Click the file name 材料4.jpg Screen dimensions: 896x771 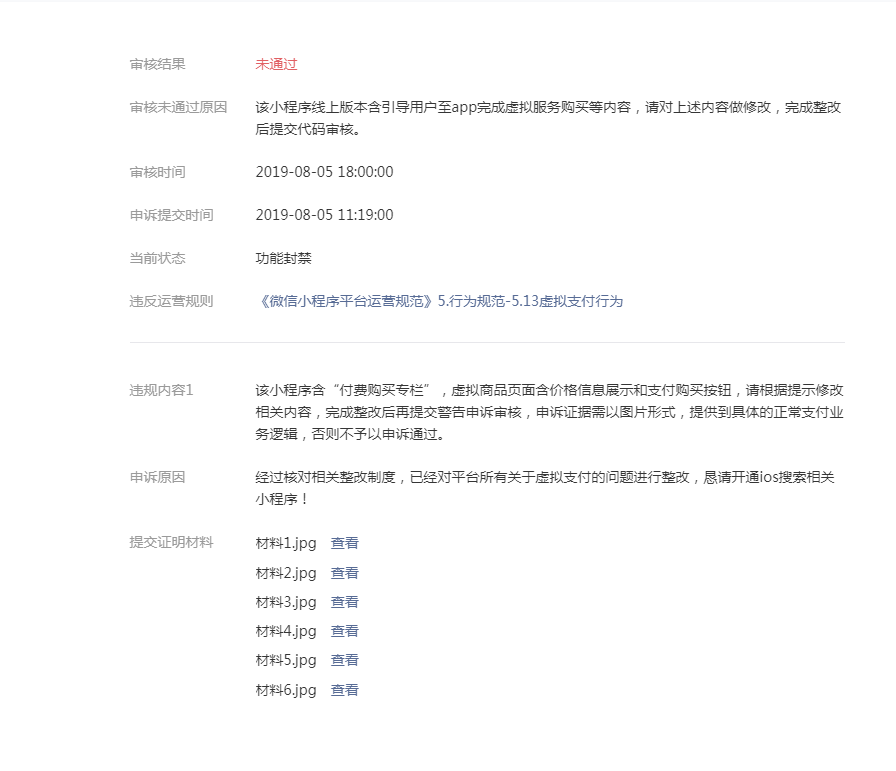coord(286,632)
